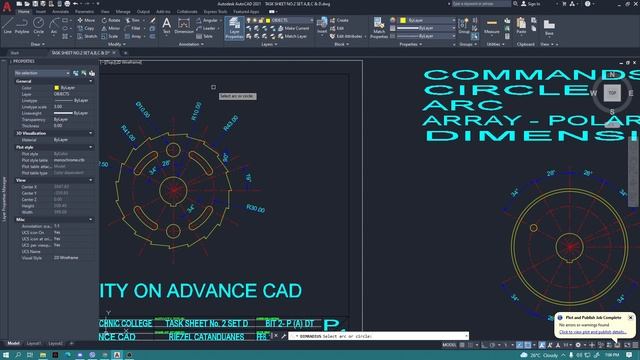Click the Copy tool in Modify panel
640x360 pixels.
86,28
